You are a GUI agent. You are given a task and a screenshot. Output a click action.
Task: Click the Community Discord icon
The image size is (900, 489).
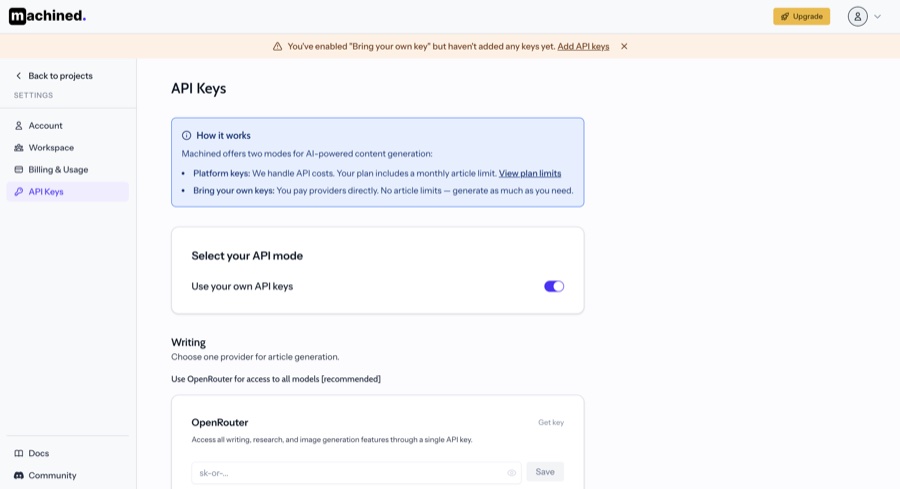pyautogui.click(x=18, y=475)
